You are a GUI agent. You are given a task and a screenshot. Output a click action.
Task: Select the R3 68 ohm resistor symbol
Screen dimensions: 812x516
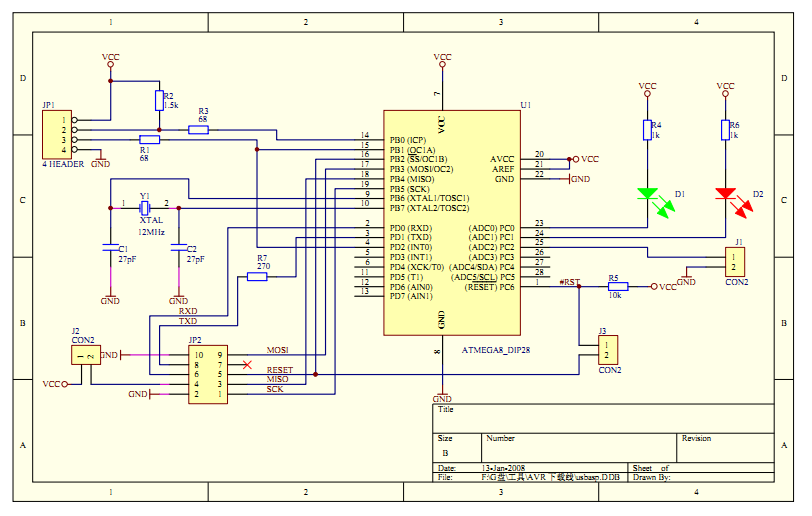[x=198, y=130]
